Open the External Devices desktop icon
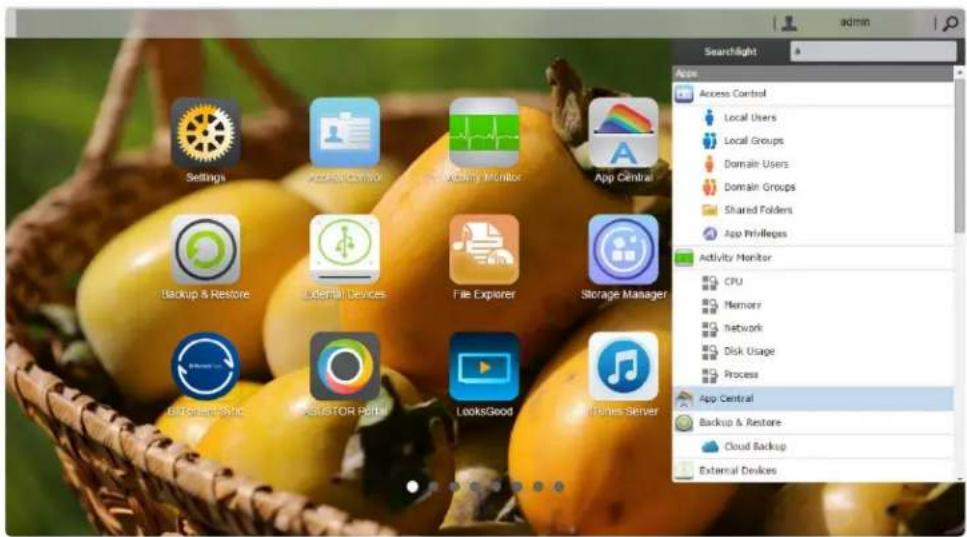967x537 pixels. [x=345, y=250]
